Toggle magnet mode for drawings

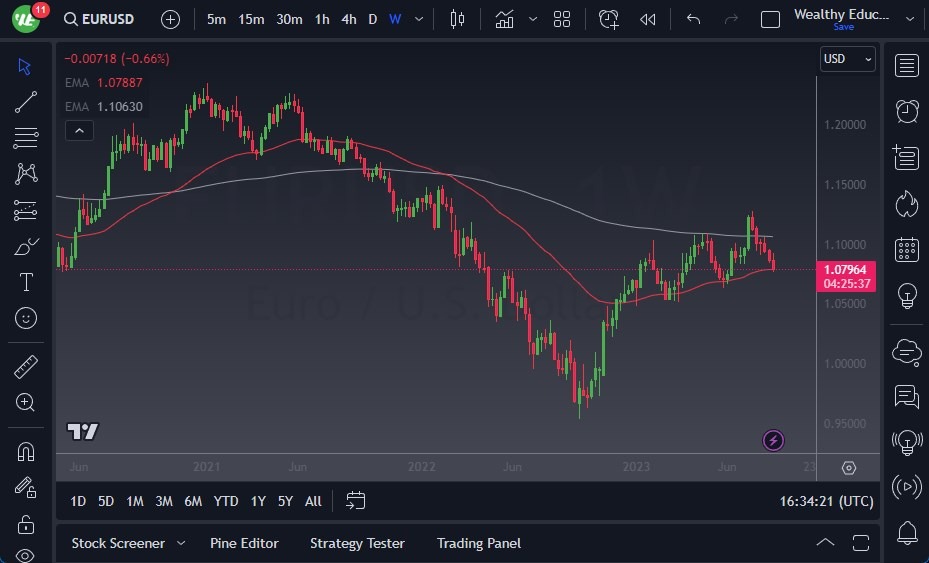[x=26, y=452]
